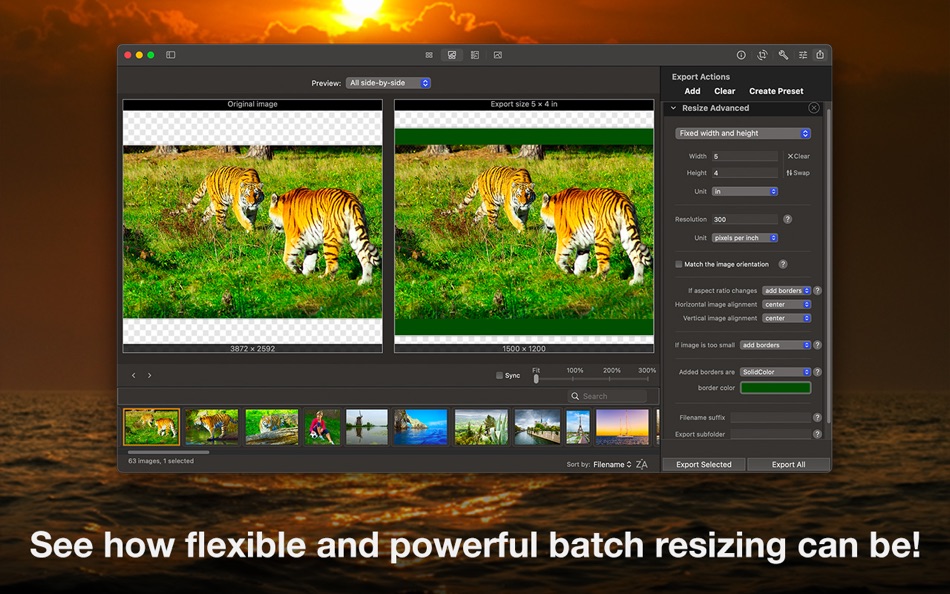The image size is (950, 594).
Task: Open the image info icon
Action: point(741,55)
